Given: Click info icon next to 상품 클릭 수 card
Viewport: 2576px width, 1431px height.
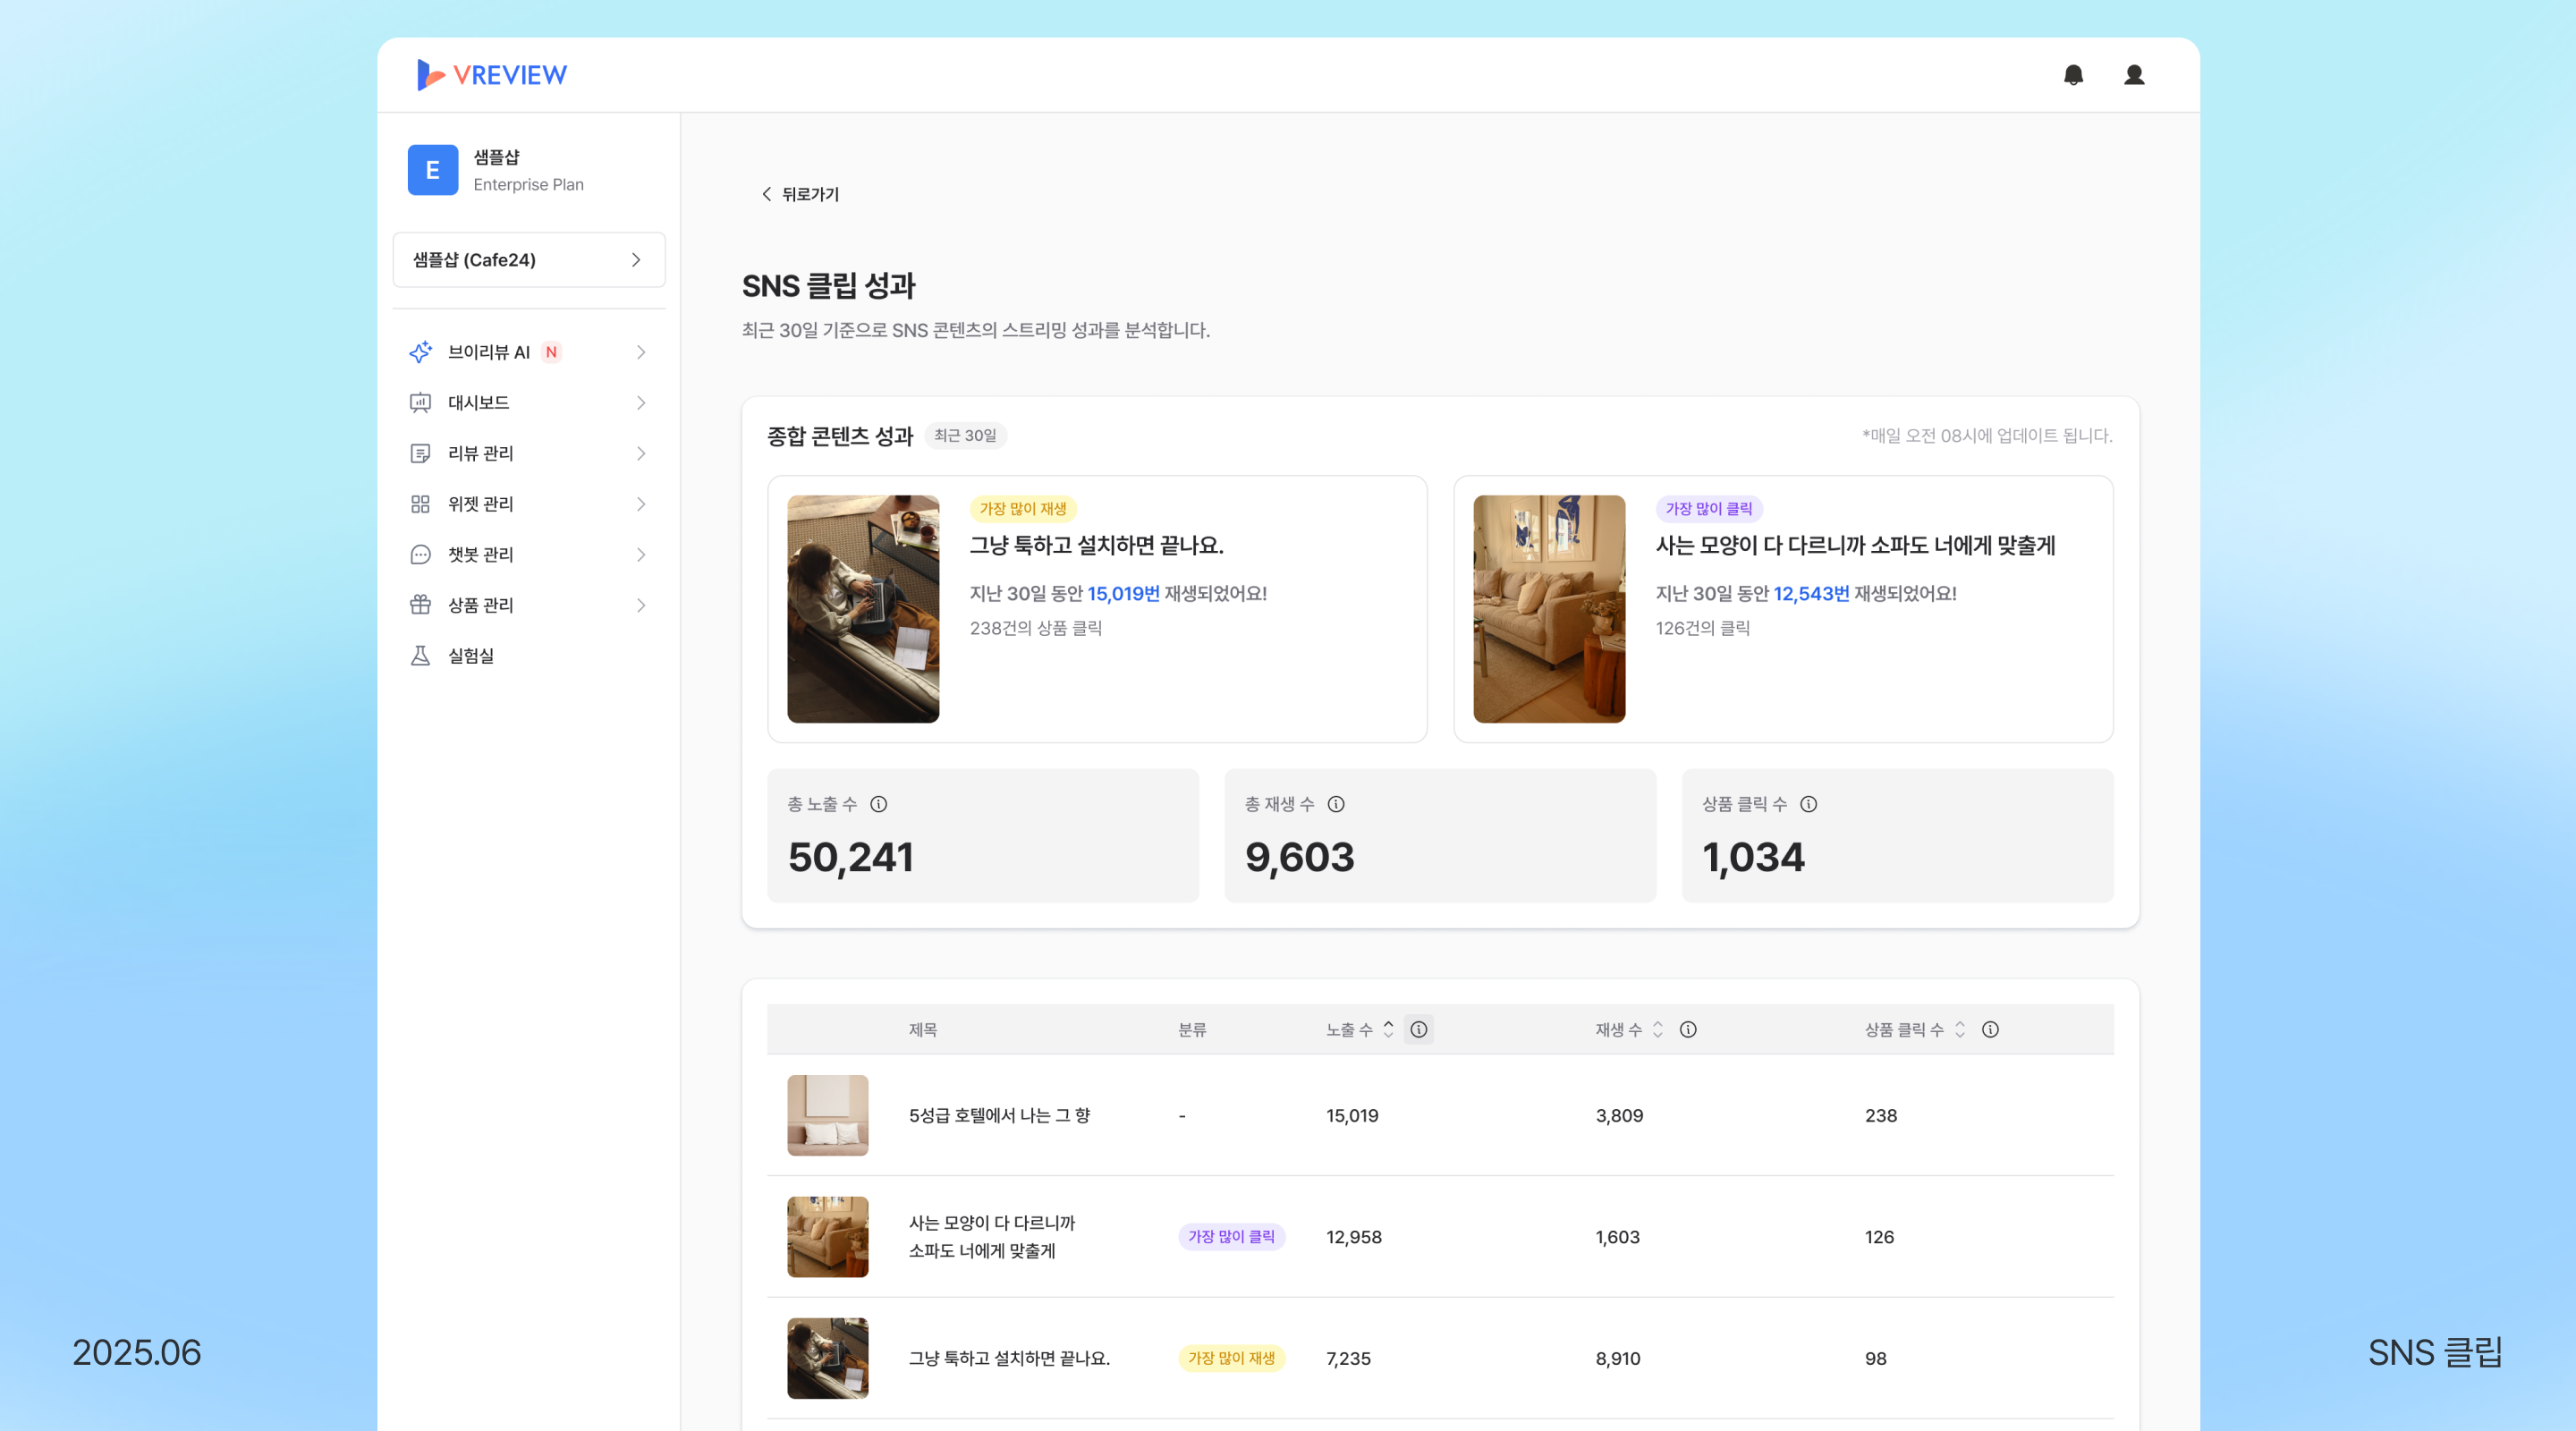Looking at the screenshot, I should [1808, 804].
